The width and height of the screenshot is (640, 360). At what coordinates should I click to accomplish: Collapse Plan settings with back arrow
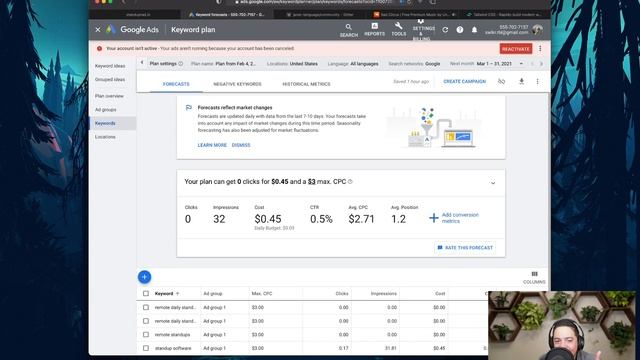point(142,63)
